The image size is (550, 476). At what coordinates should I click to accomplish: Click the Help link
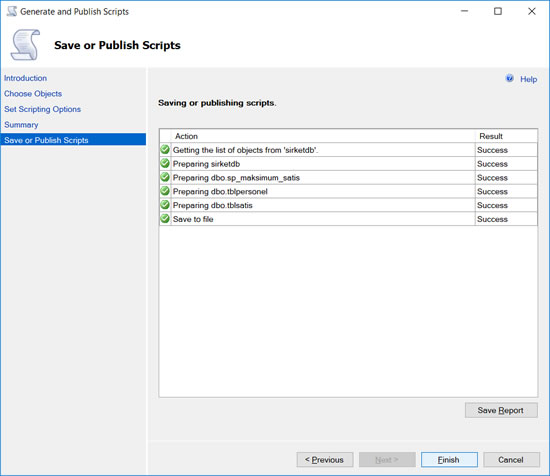point(528,79)
